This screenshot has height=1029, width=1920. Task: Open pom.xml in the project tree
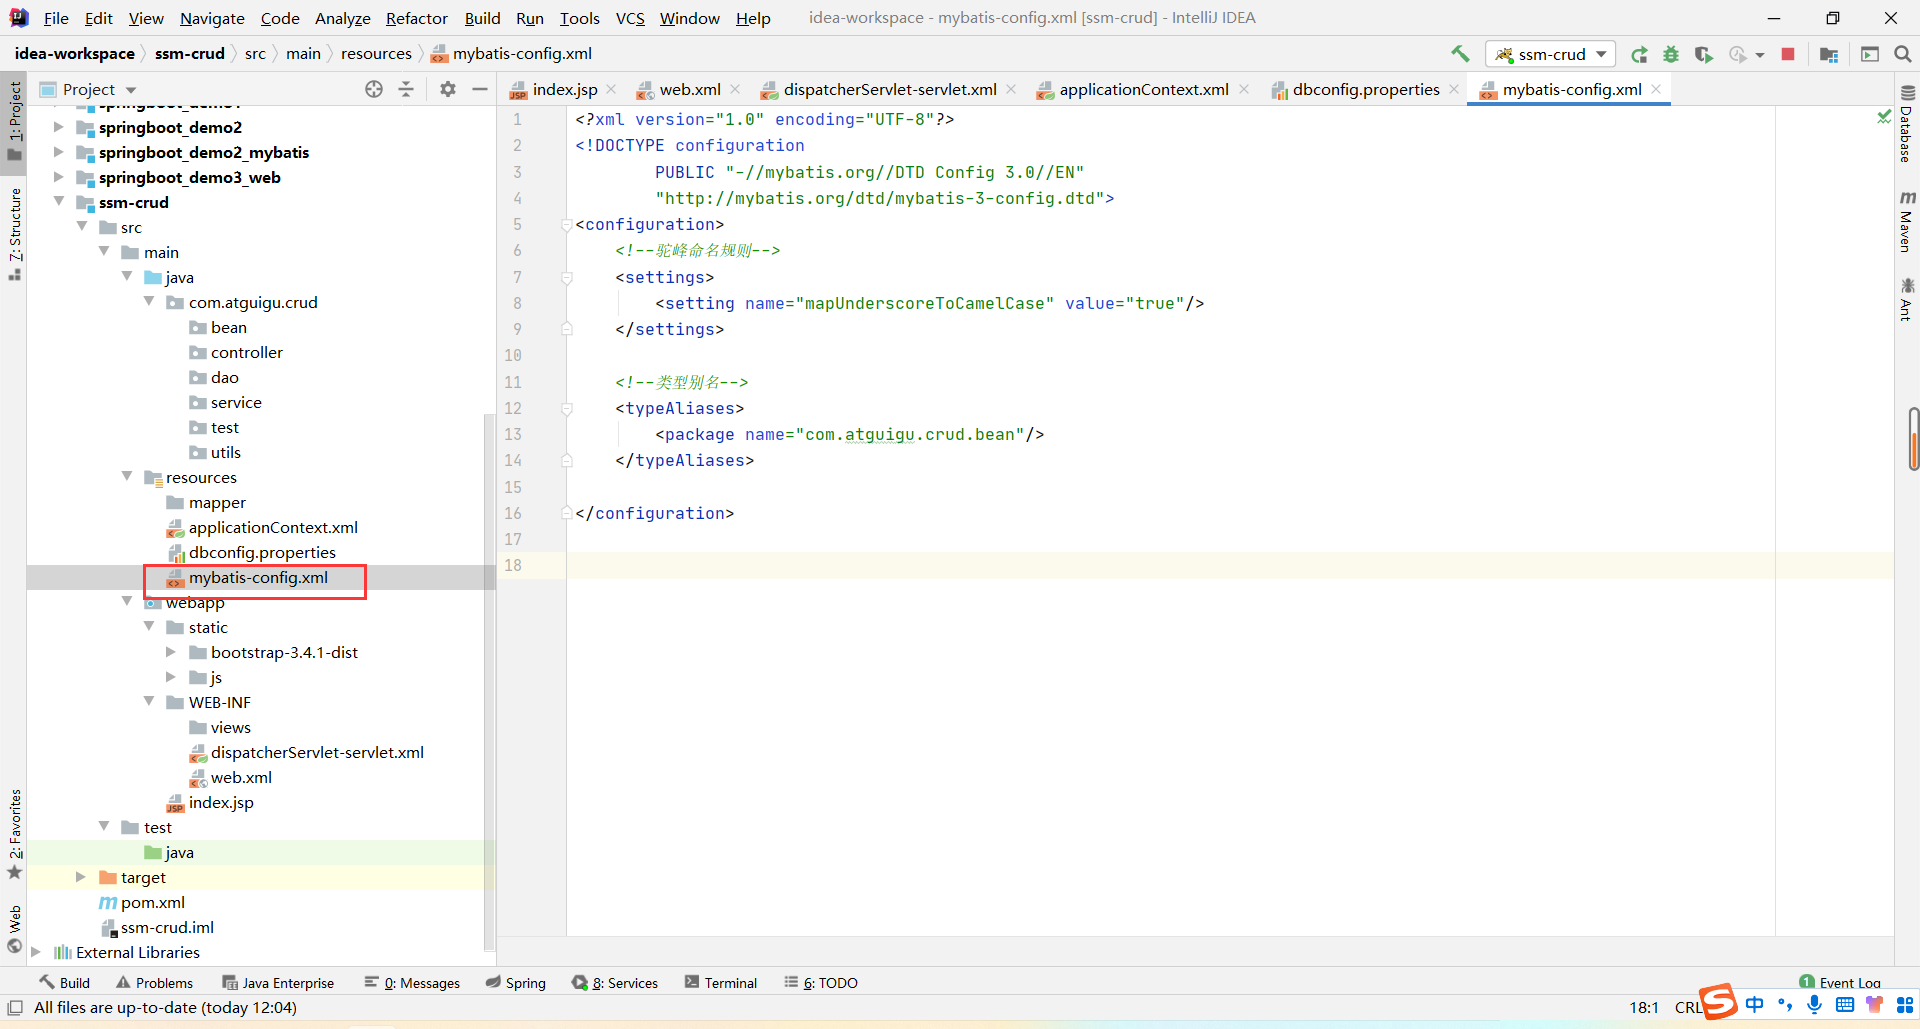(x=152, y=902)
